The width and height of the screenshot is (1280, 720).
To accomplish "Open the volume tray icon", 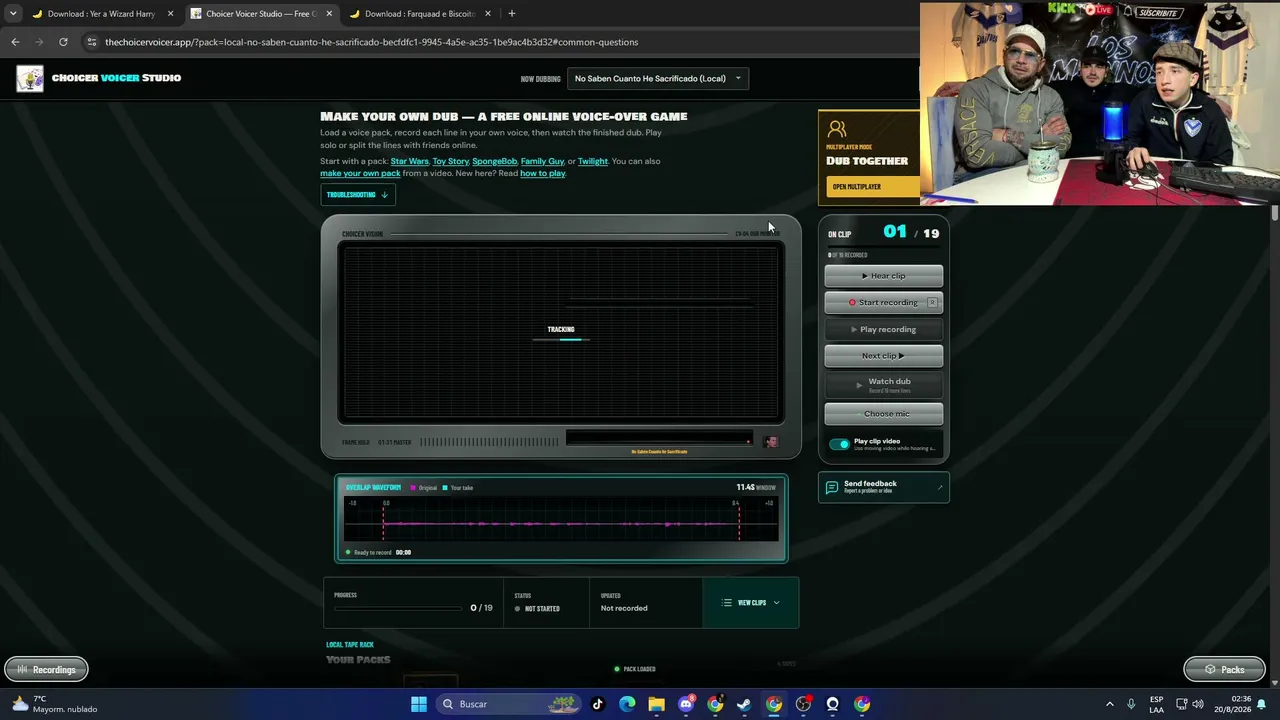I will pyautogui.click(x=1198, y=704).
